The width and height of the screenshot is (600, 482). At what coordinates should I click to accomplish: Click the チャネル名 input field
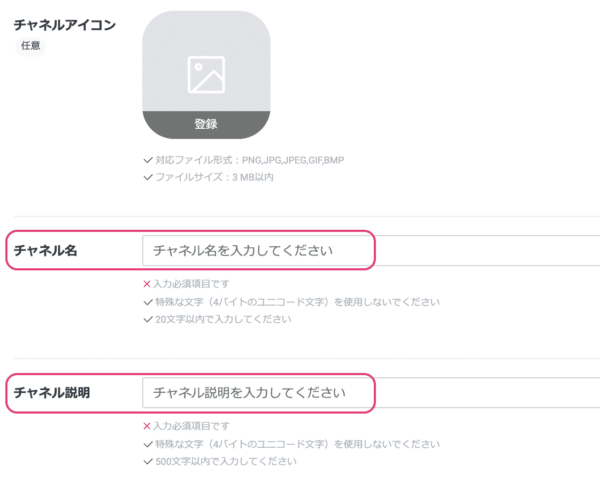pyautogui.click(x=371, y=251)
